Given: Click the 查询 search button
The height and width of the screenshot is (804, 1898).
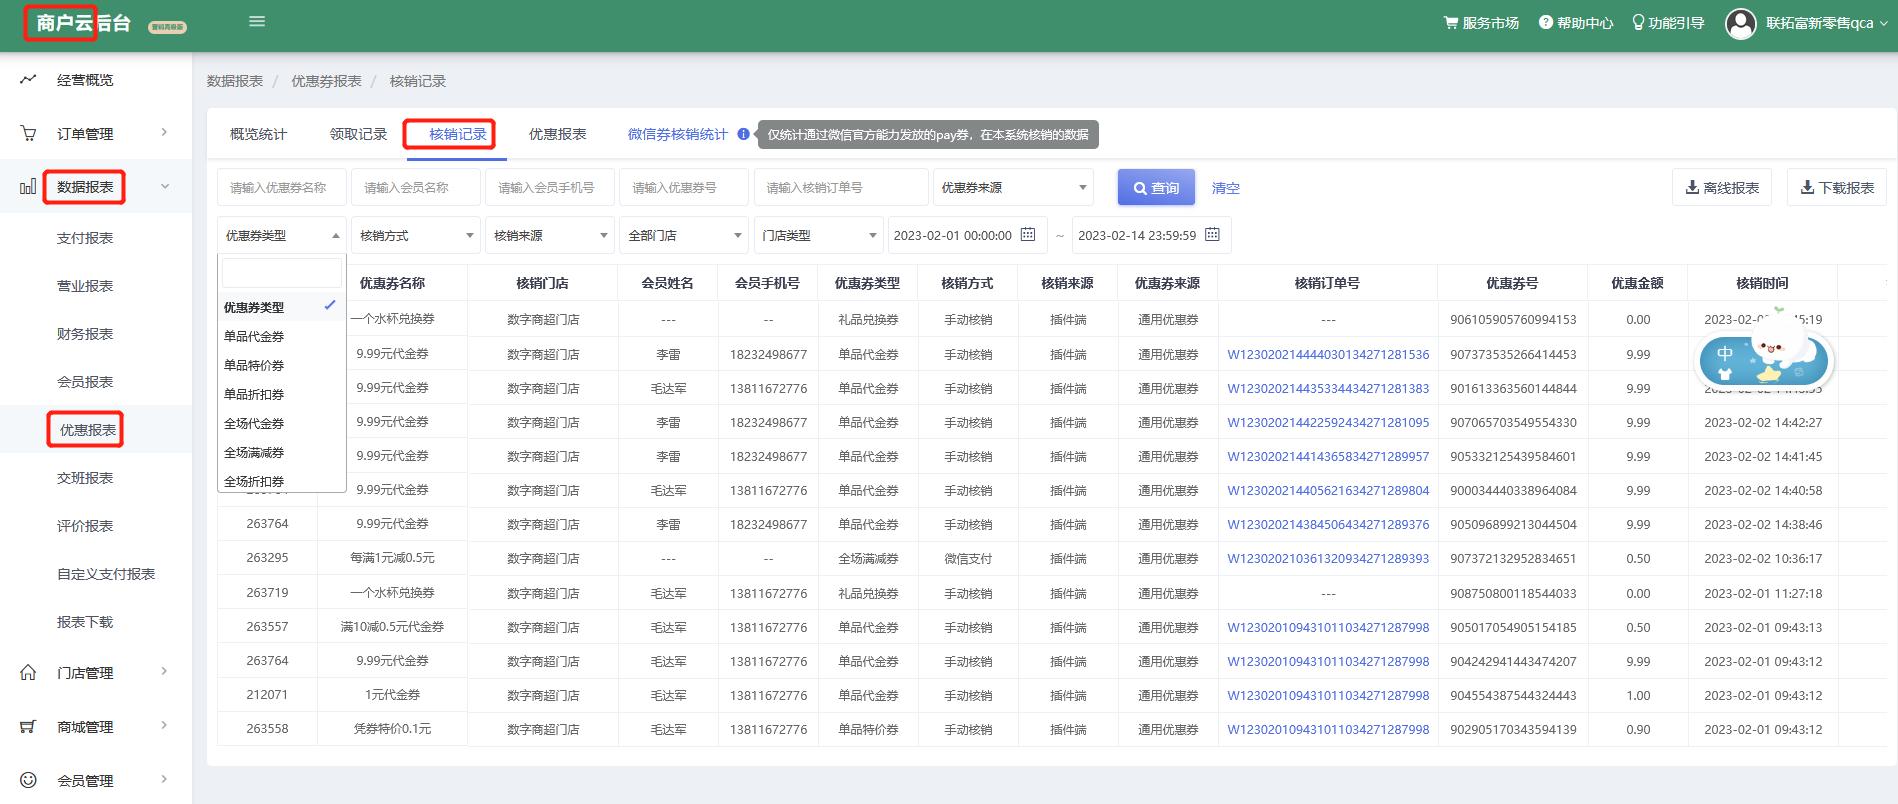Looking at the screenshot, I should pos(1156,187).
